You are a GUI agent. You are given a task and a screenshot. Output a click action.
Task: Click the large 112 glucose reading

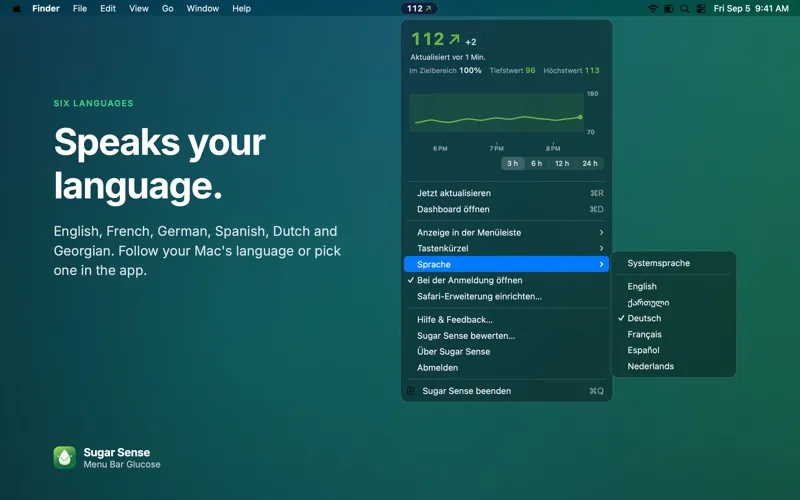click(428, 39)
